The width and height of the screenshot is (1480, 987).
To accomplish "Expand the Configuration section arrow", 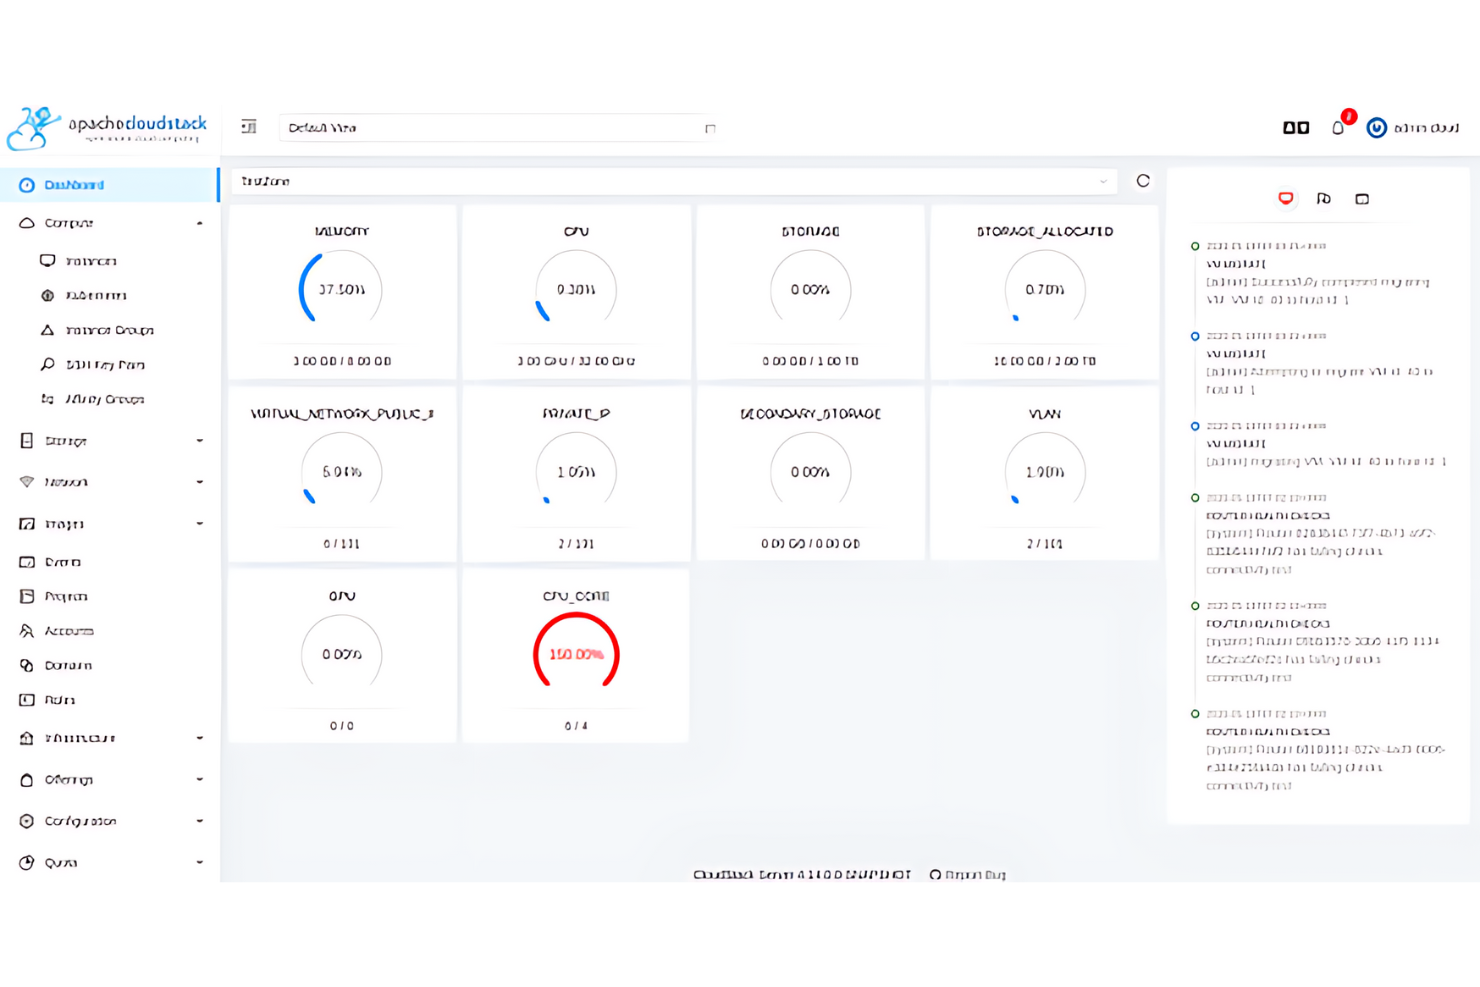I will click(x=200, y=821).
